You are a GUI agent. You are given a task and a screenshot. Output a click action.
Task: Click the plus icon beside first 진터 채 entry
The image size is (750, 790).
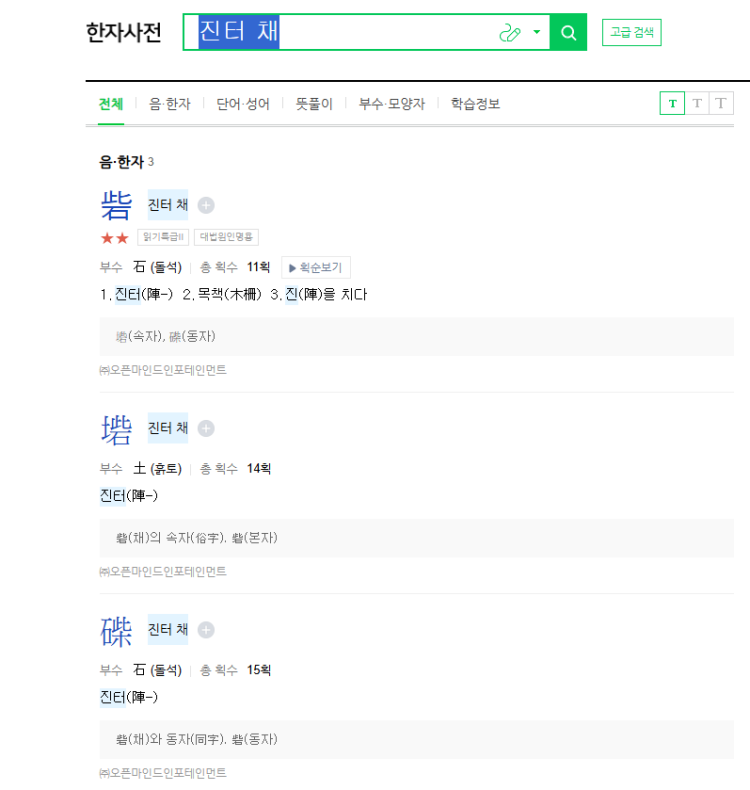click(206, 205)
